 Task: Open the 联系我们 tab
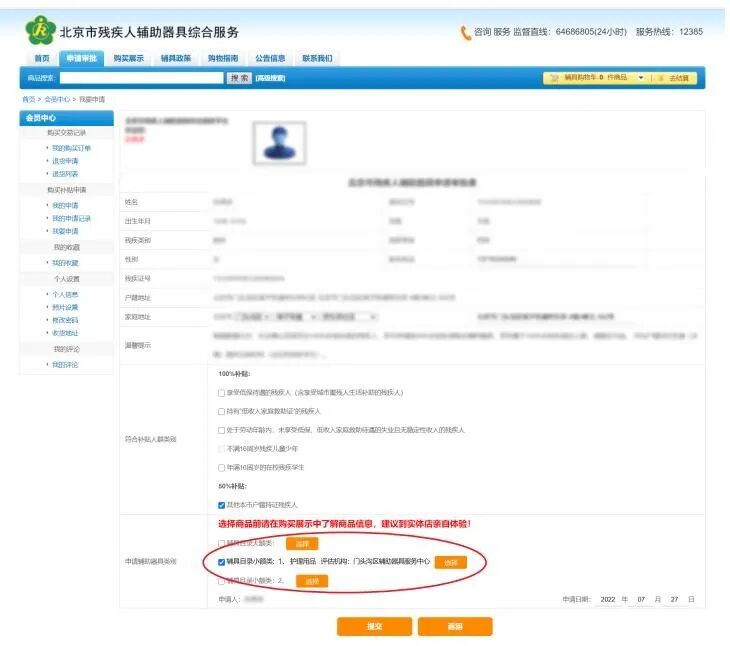[317, 58]
